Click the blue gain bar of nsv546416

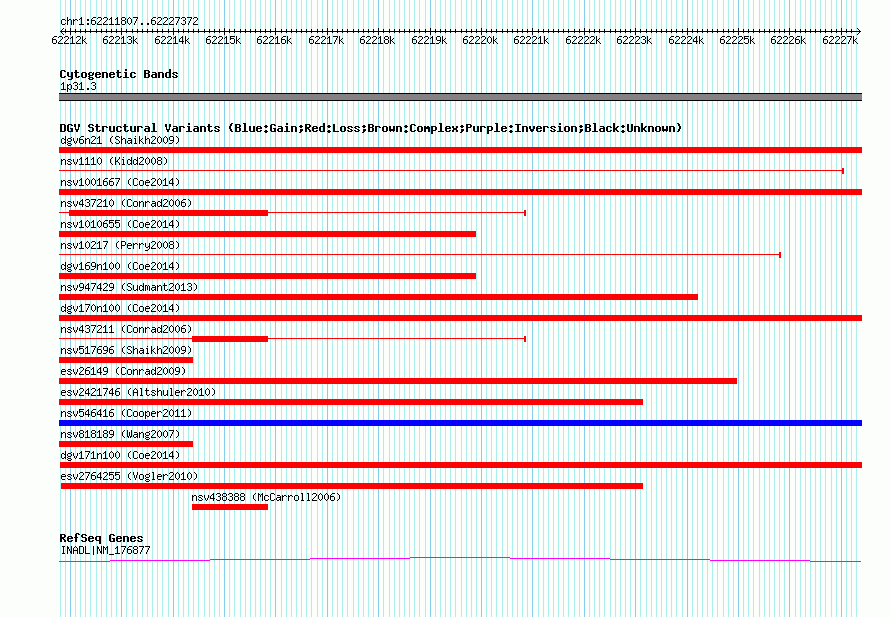click(460, 423)
